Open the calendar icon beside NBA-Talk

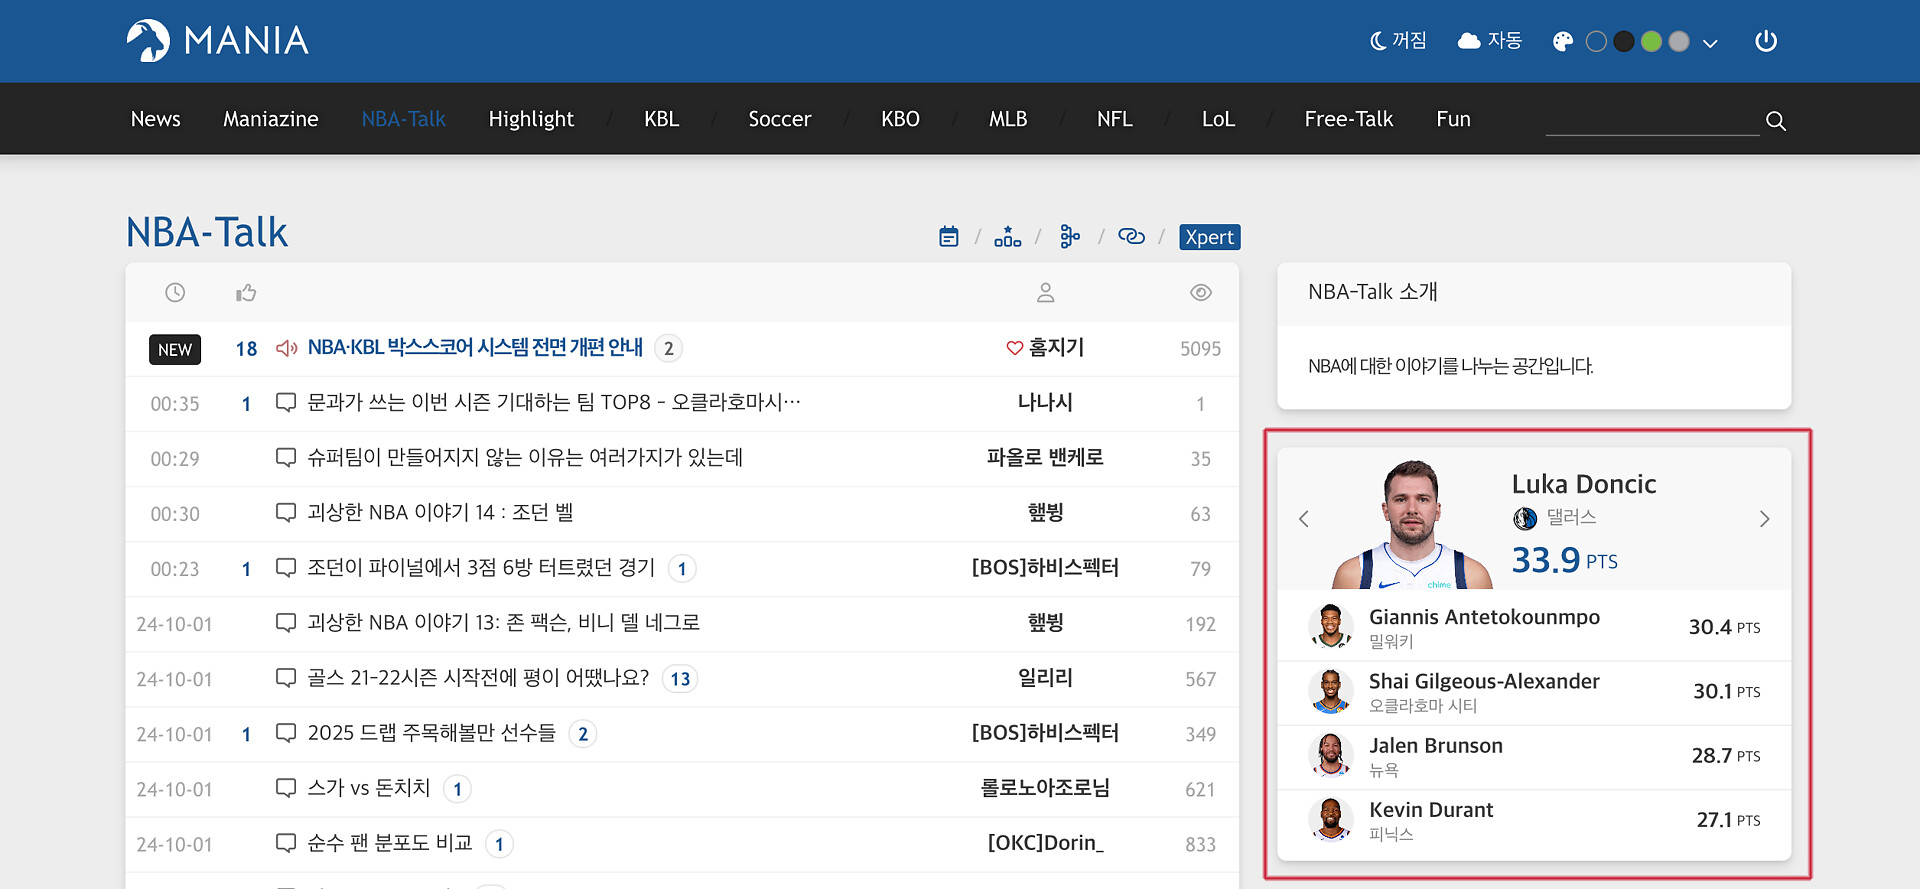tap(948, 237)
